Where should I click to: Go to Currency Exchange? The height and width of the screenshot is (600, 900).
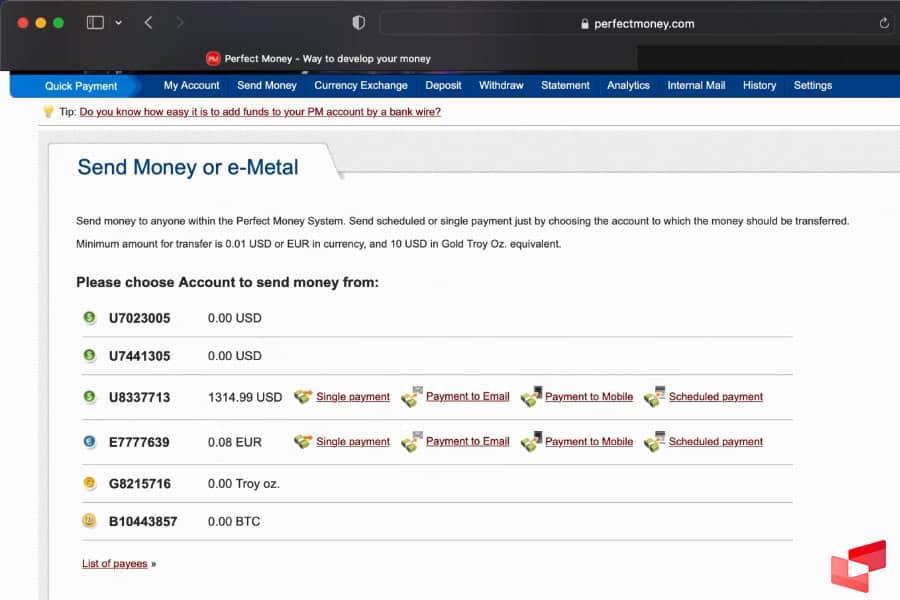point(360,85)
